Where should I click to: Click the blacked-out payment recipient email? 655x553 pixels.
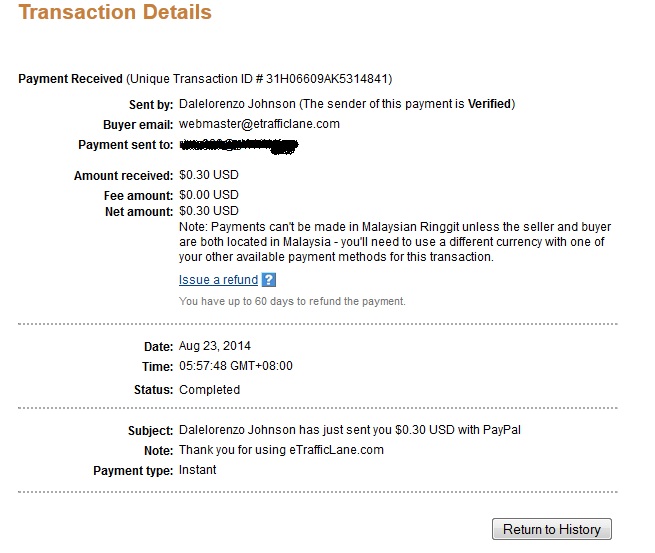(x=239, y=146)
